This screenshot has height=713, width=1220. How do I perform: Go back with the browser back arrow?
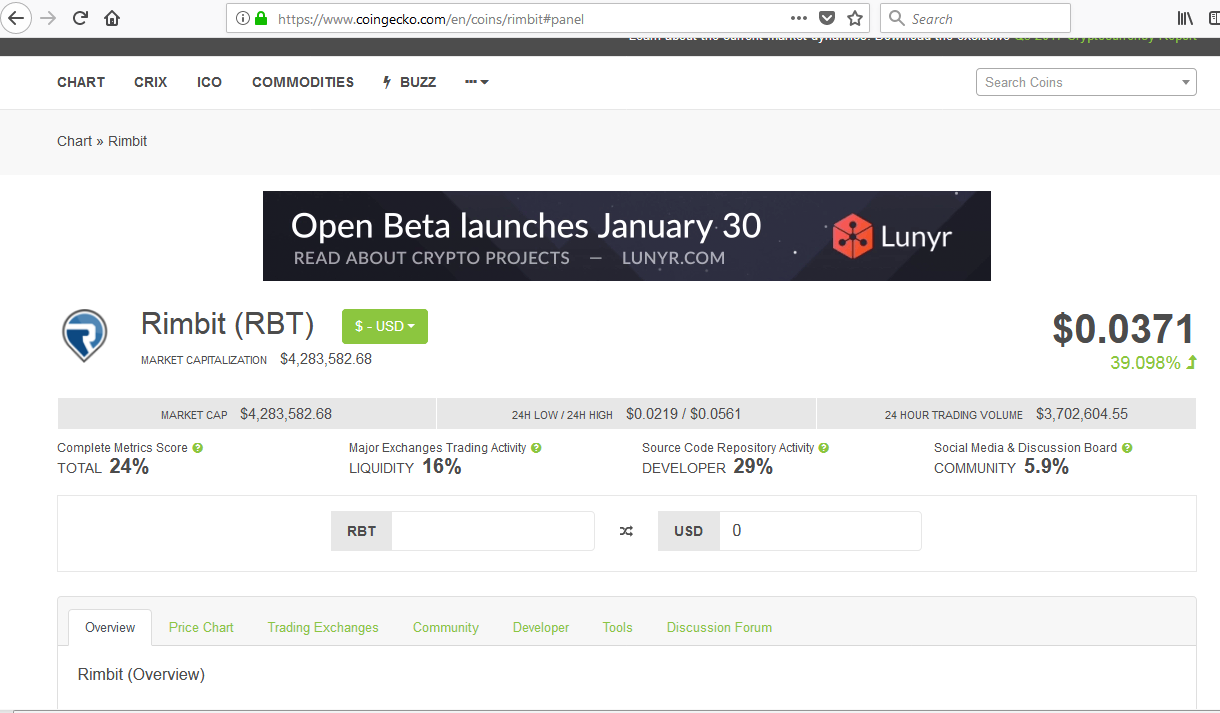pos(17,18)
